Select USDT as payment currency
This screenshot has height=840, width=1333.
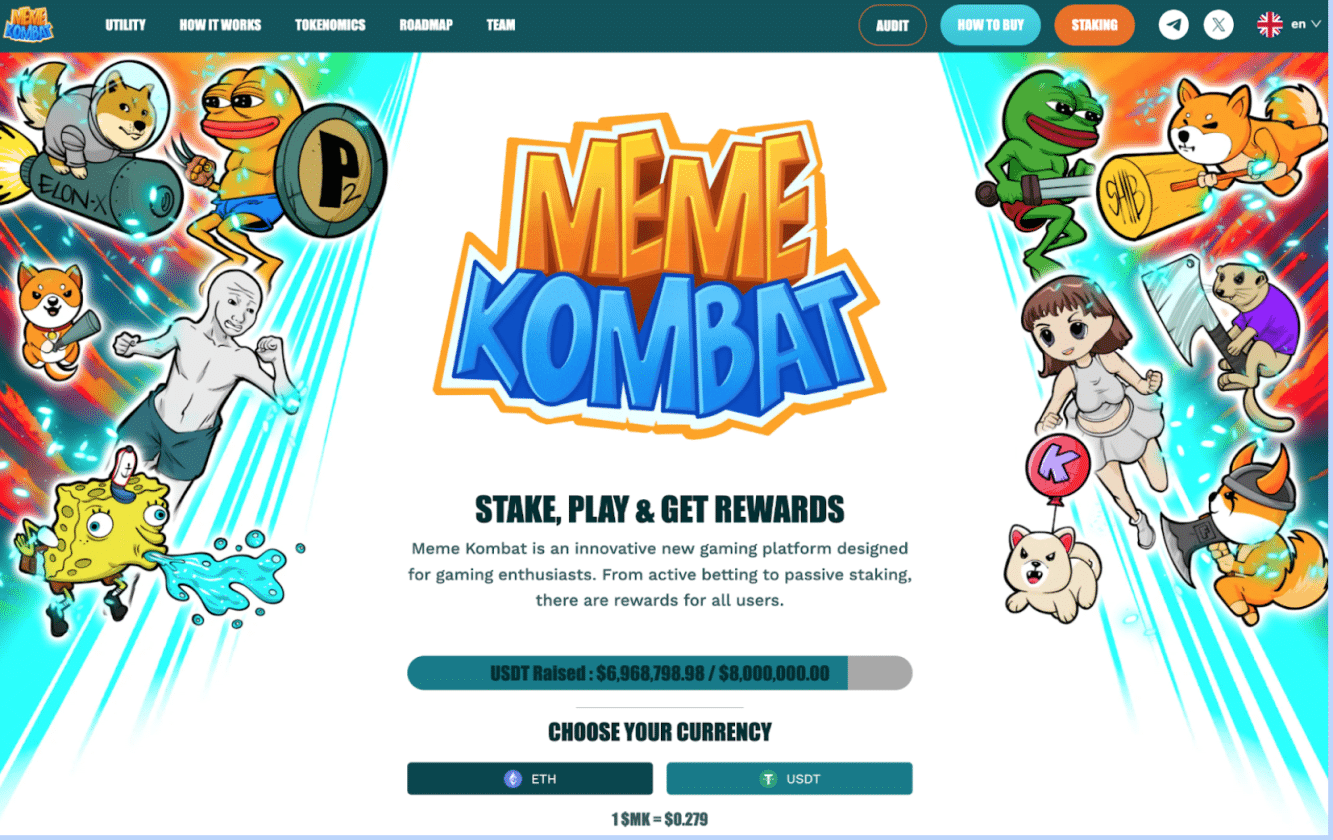789,779
